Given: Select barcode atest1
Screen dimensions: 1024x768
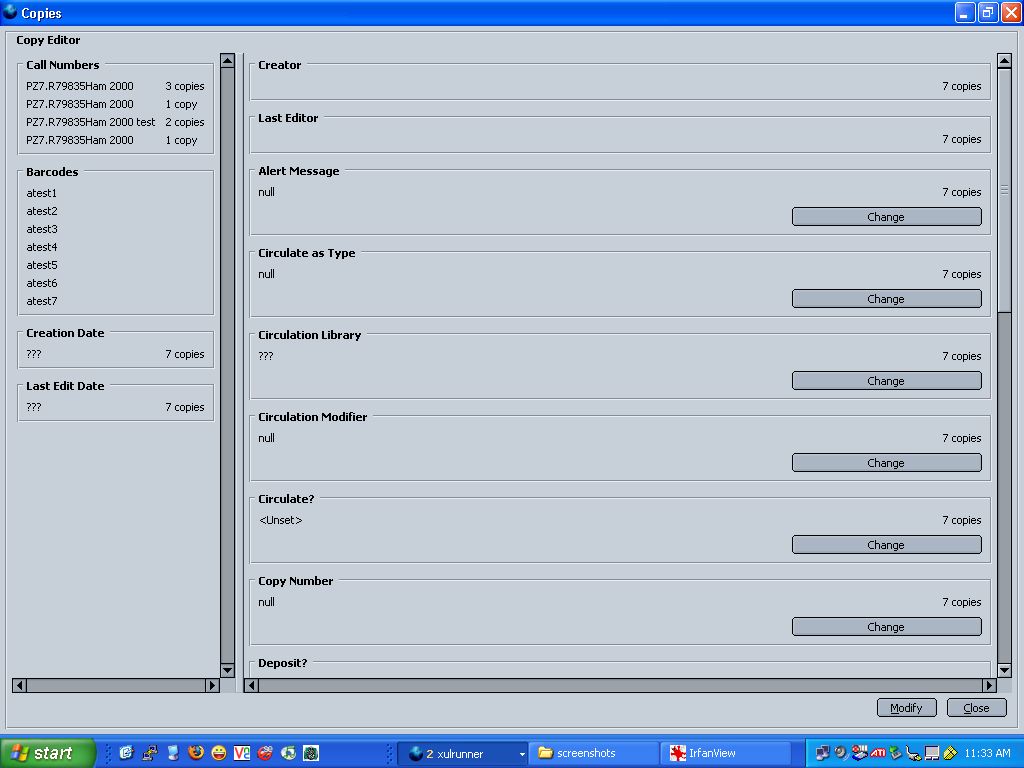Looking at the screenshot, I should [42, 193].
